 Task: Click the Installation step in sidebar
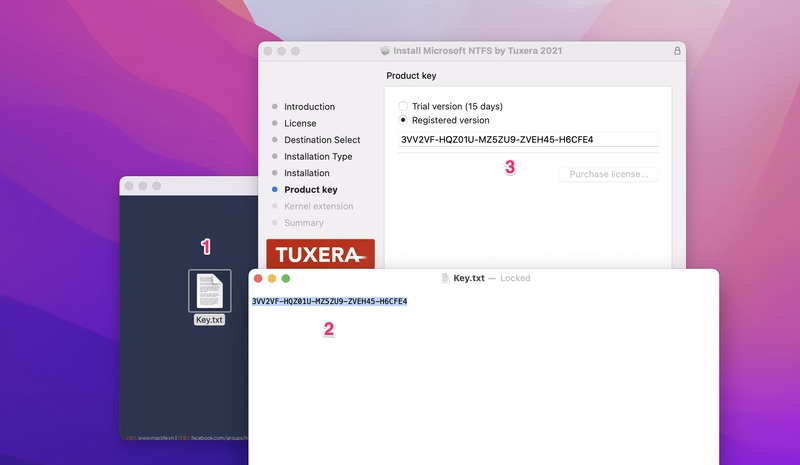307,173
